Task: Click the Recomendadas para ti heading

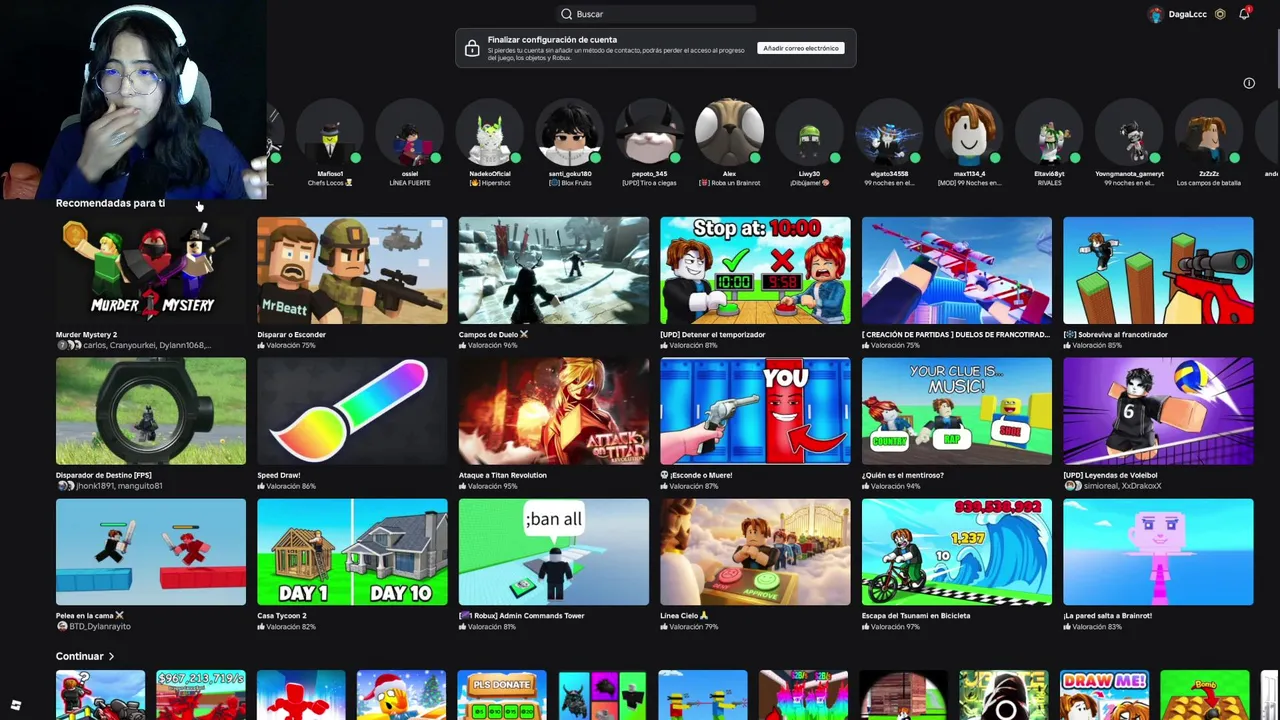Action: click(x=110, y=203)
